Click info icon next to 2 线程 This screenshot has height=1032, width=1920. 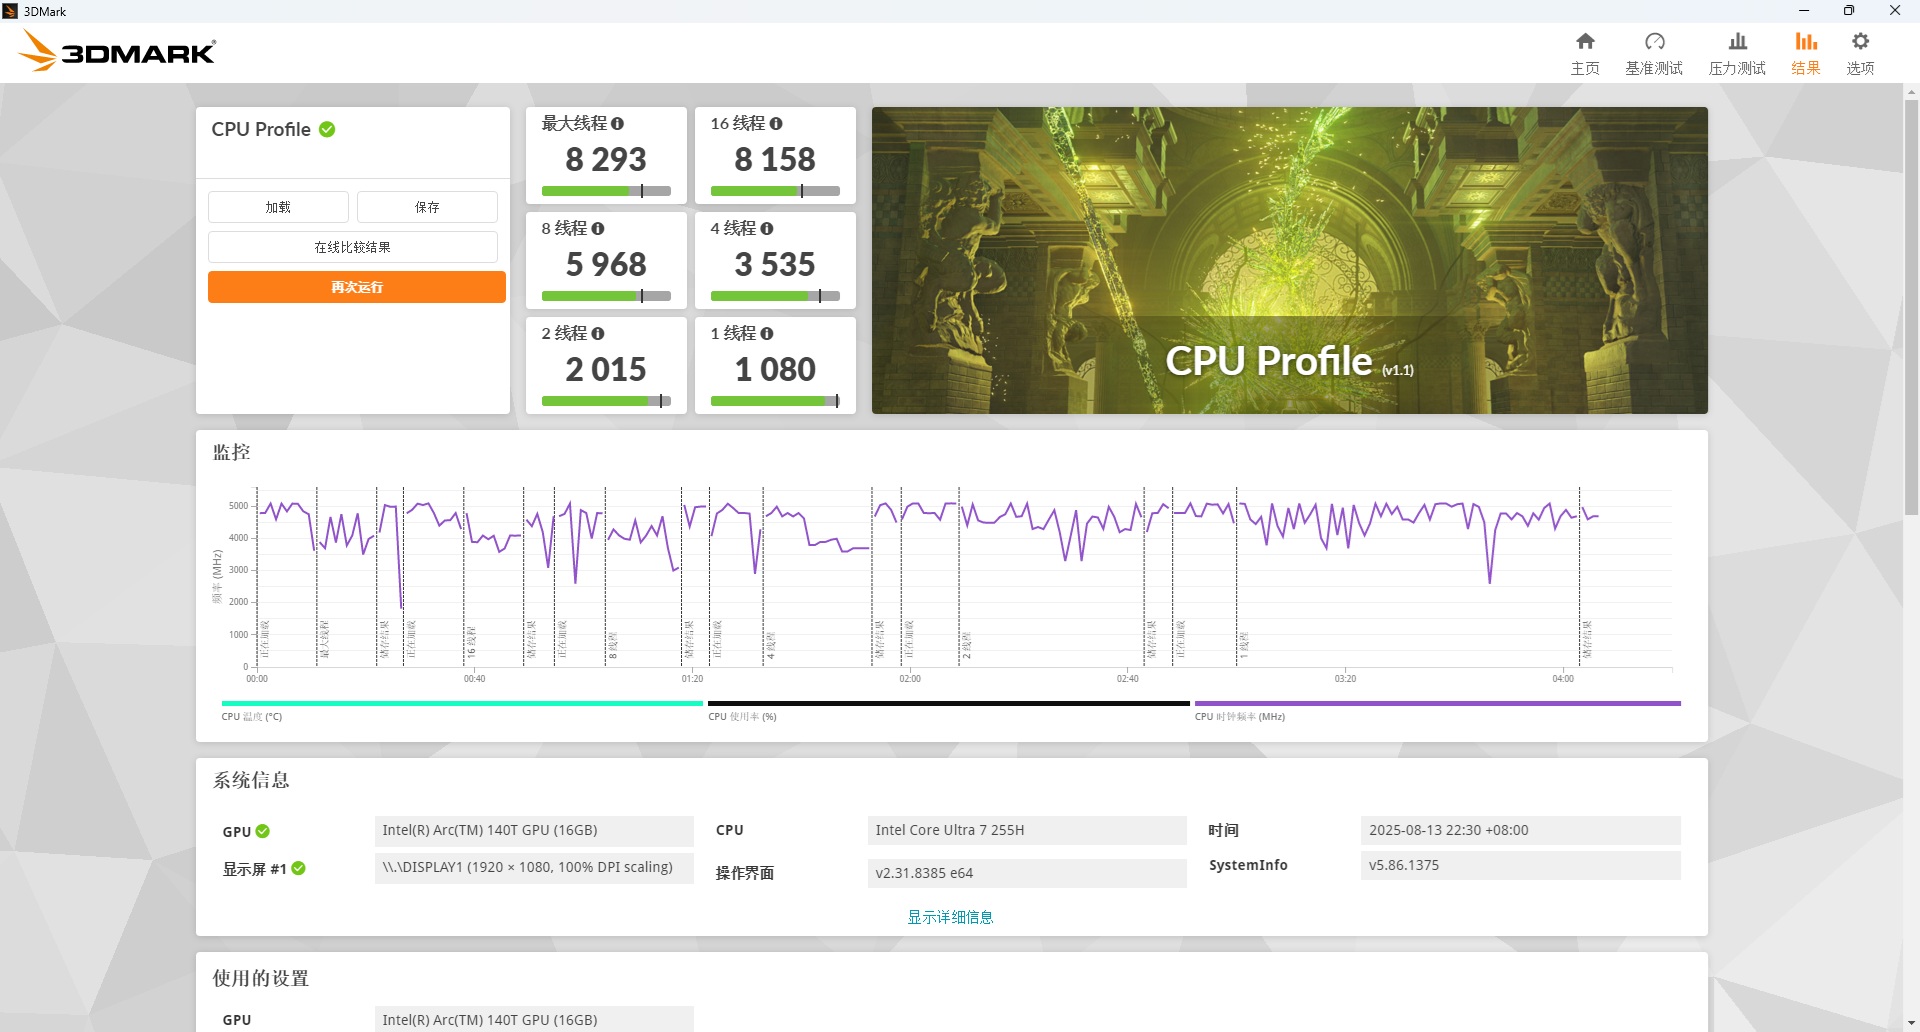pos(598,333)
